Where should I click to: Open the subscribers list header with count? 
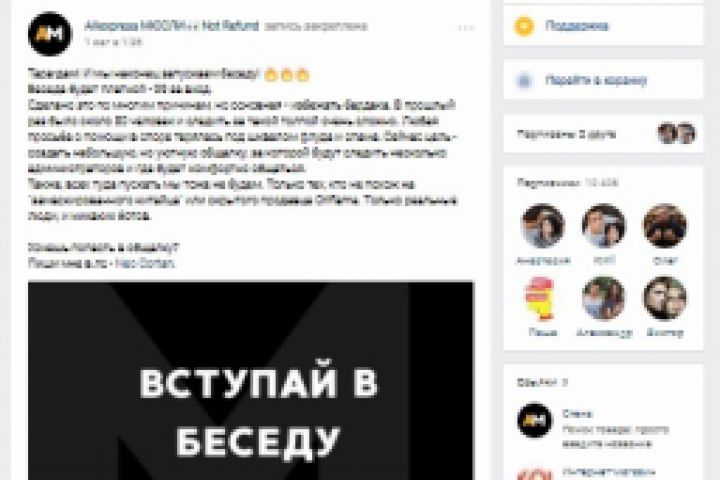568,183
